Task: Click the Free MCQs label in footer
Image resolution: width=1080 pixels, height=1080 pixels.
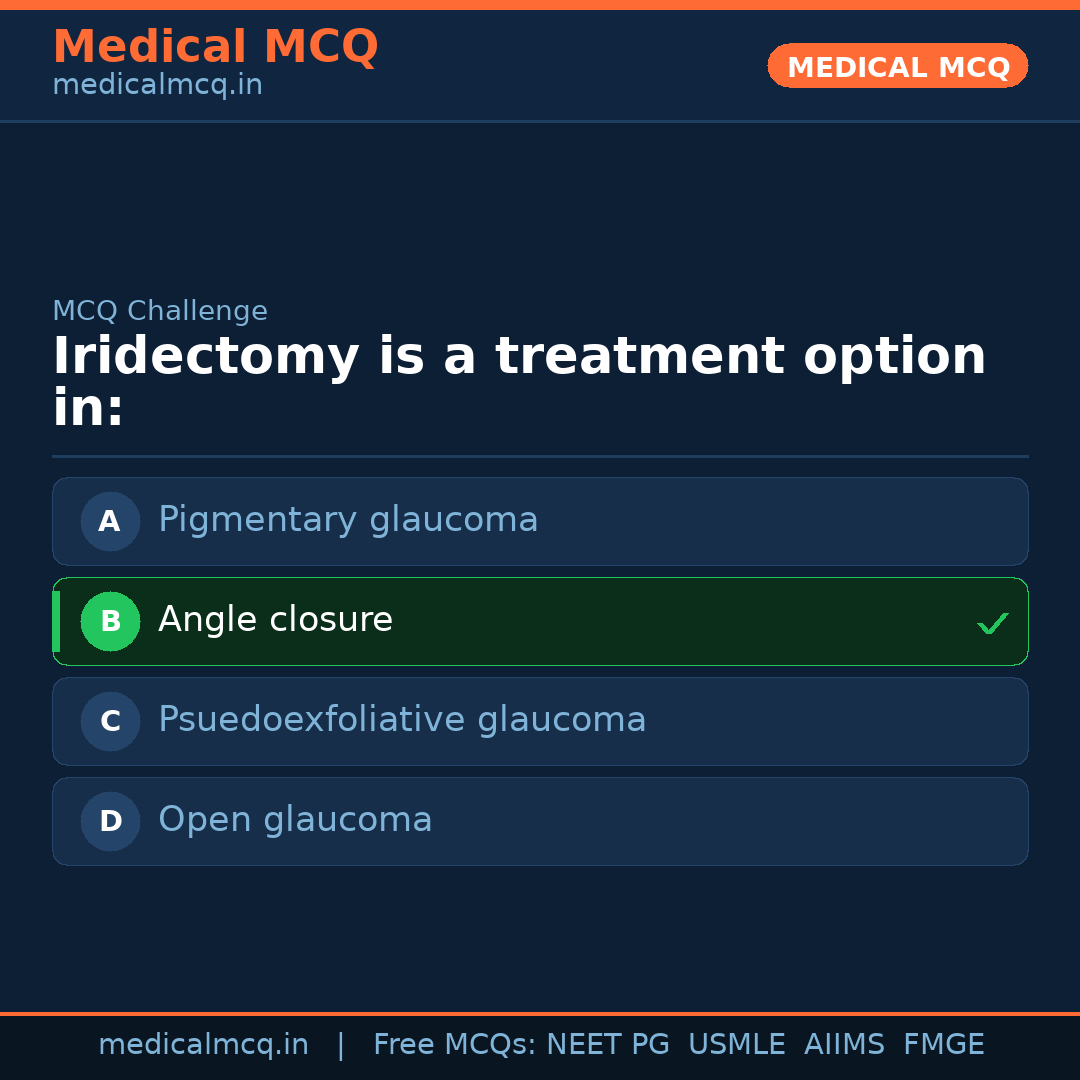Action: (x=454, y=1045)
